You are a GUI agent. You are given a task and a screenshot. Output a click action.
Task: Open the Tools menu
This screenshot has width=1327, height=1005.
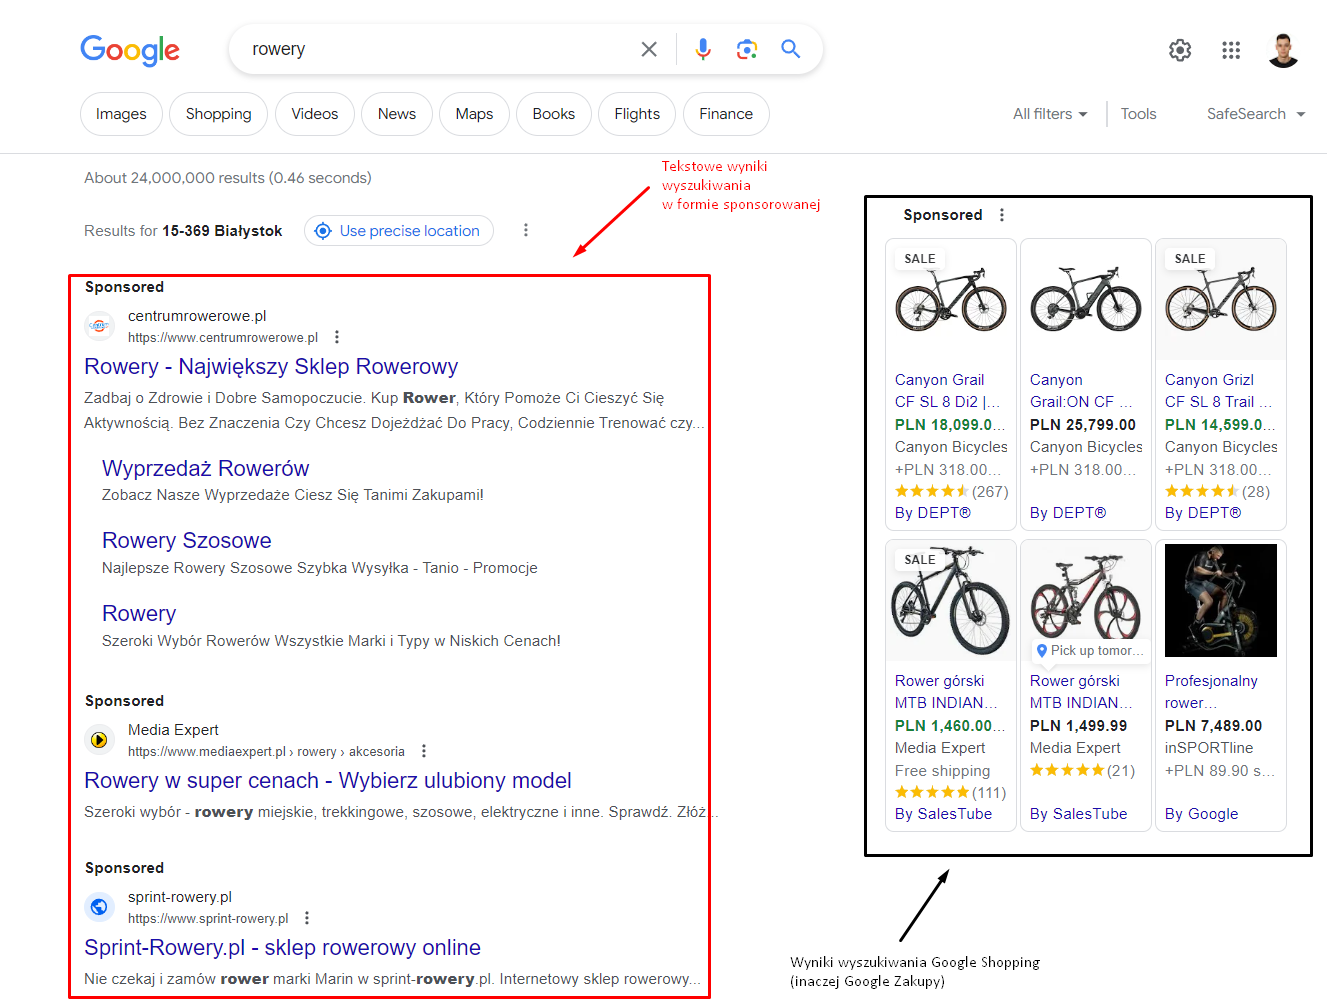point(1138,114)
